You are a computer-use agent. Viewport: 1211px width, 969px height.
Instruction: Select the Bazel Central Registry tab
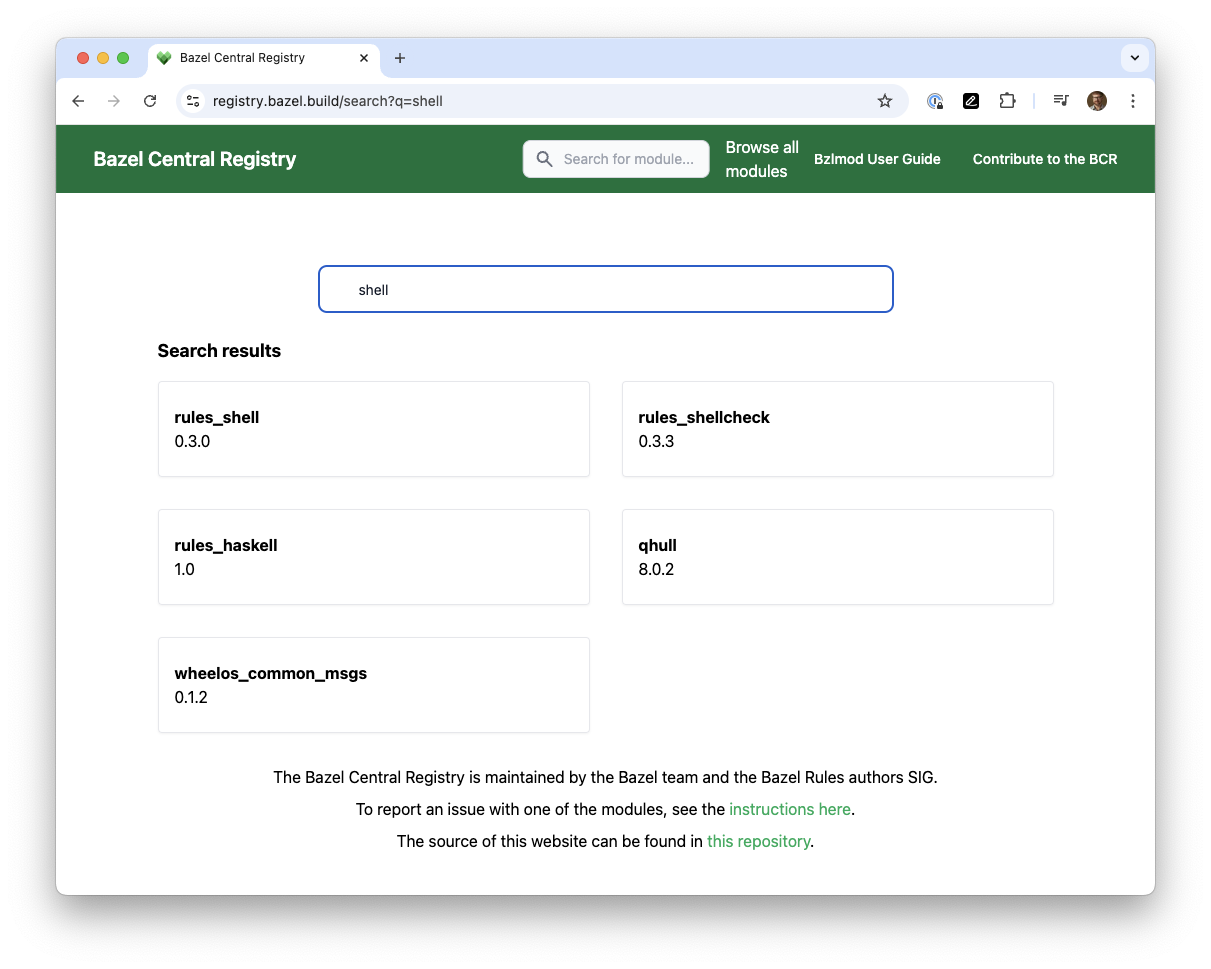[x=264, y=58]
